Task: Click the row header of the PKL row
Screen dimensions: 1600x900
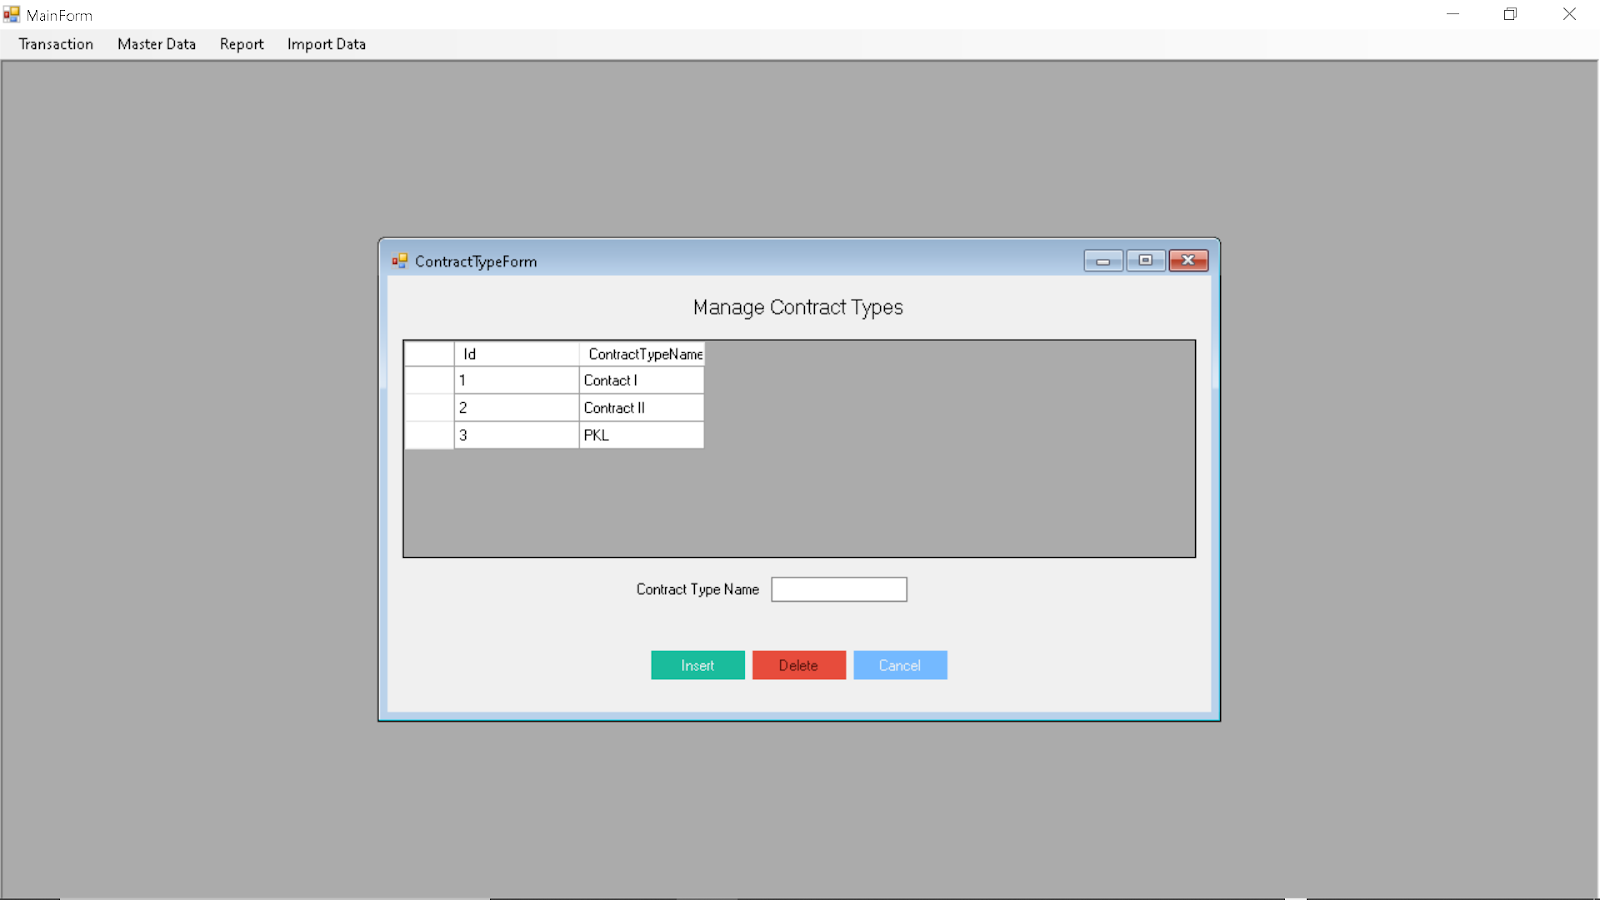Action: click(429, 435)
